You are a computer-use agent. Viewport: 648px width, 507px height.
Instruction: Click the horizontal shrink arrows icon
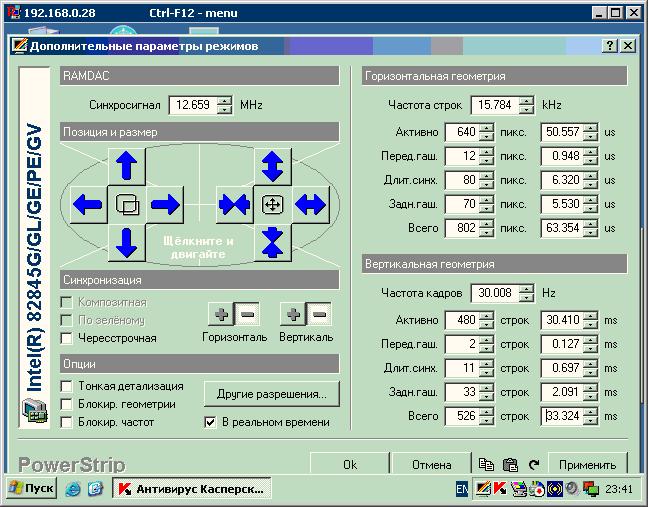(x=234, y=205)
